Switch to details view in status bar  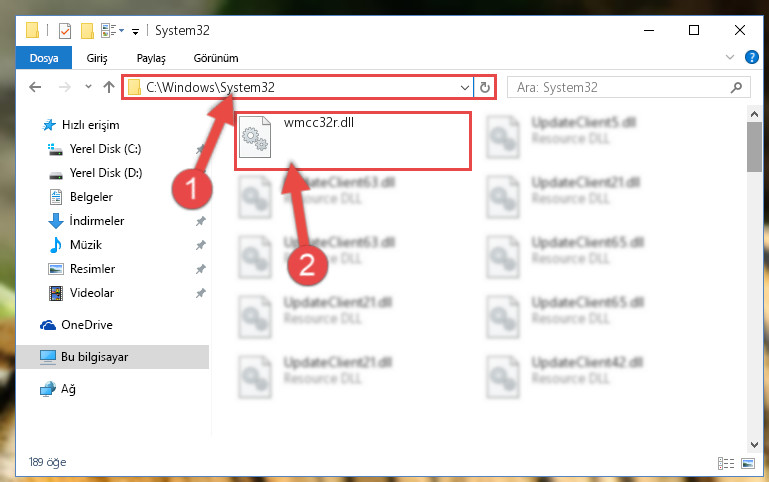pyautogui.click(x=725, y=463)
